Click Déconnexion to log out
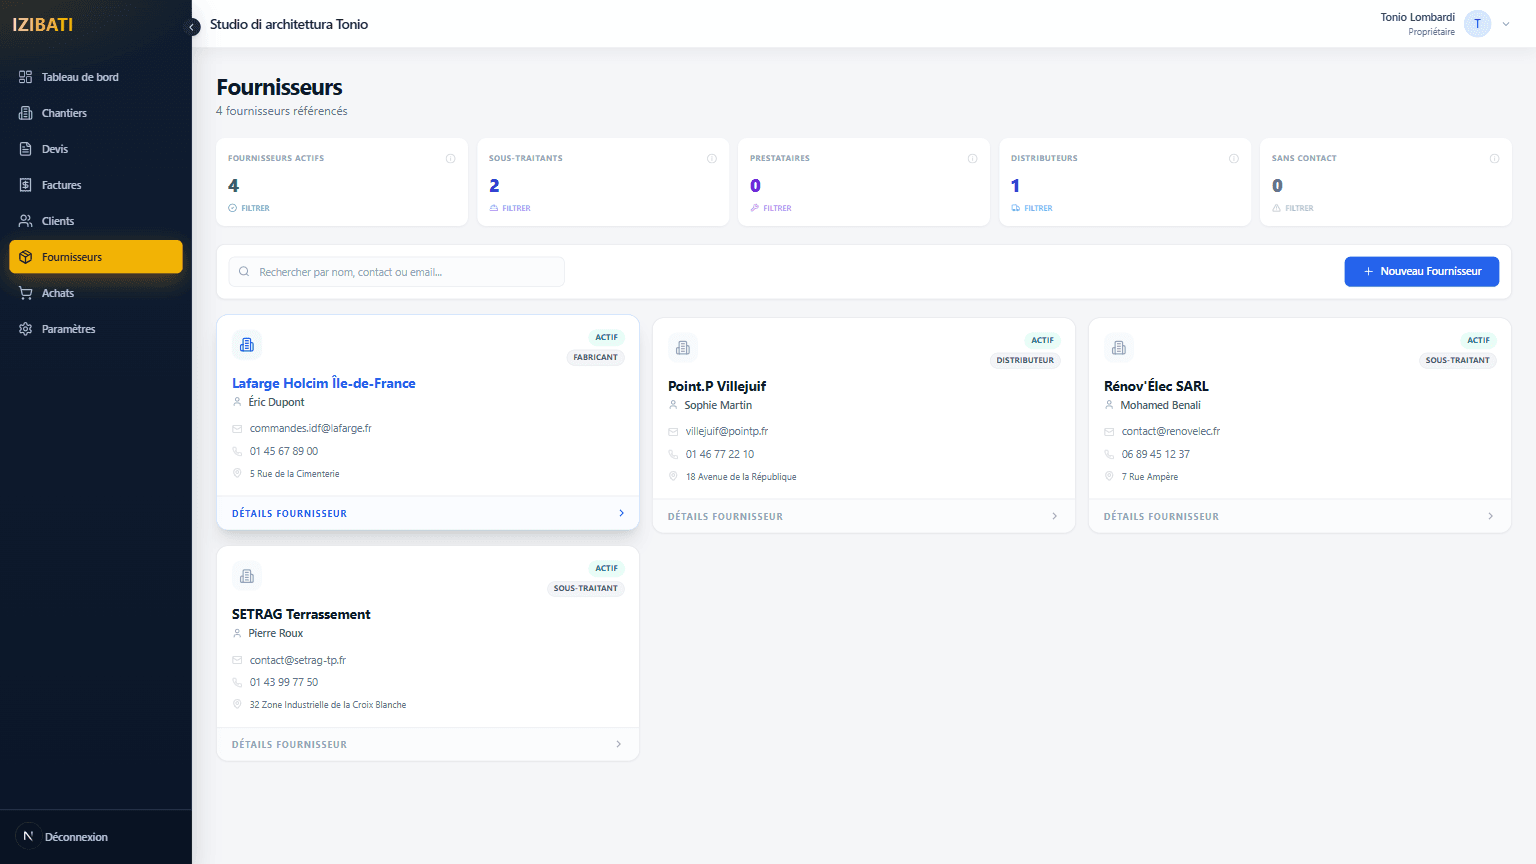 coord(76,837)
